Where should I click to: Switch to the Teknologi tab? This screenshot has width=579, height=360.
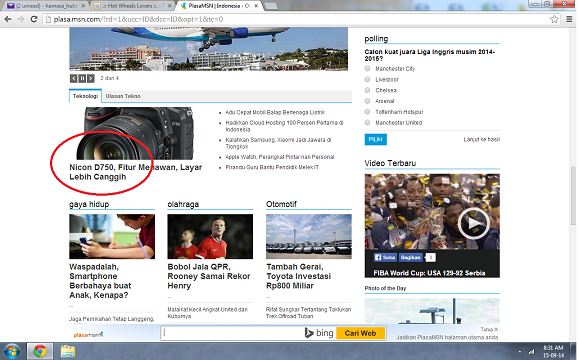click(x=85, y=96)
